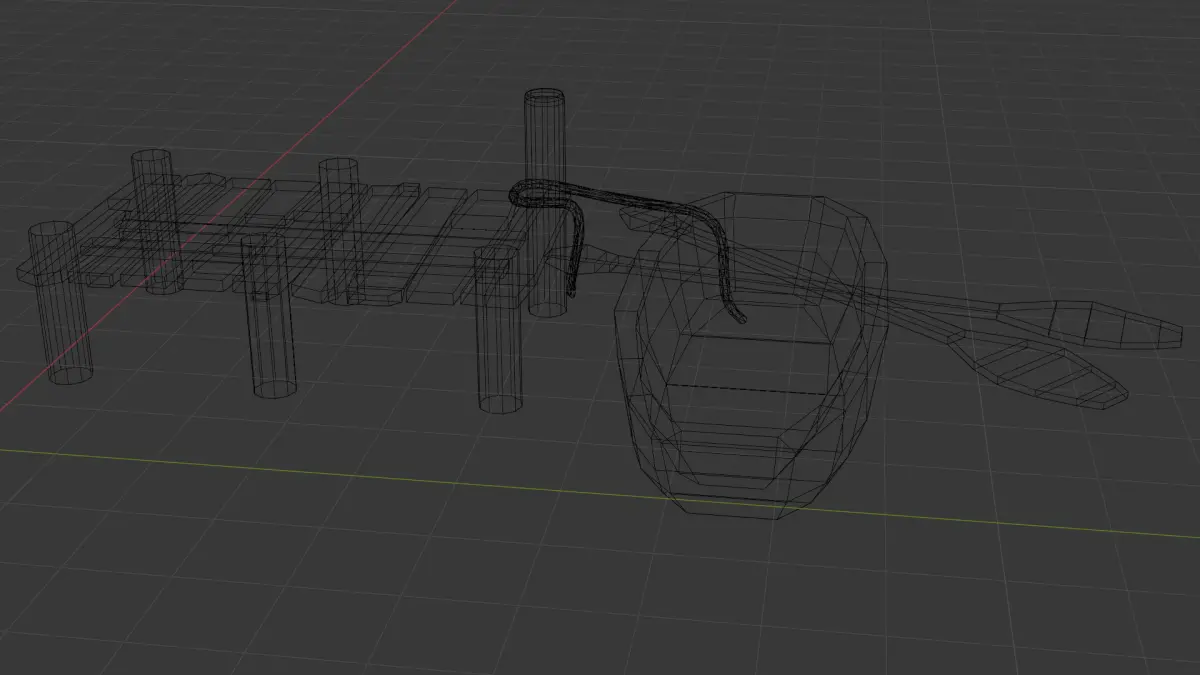Select the lower oar blade beside the boat
The width and height of the screenshot is (1200, 675).
[x=1040, y=371]
